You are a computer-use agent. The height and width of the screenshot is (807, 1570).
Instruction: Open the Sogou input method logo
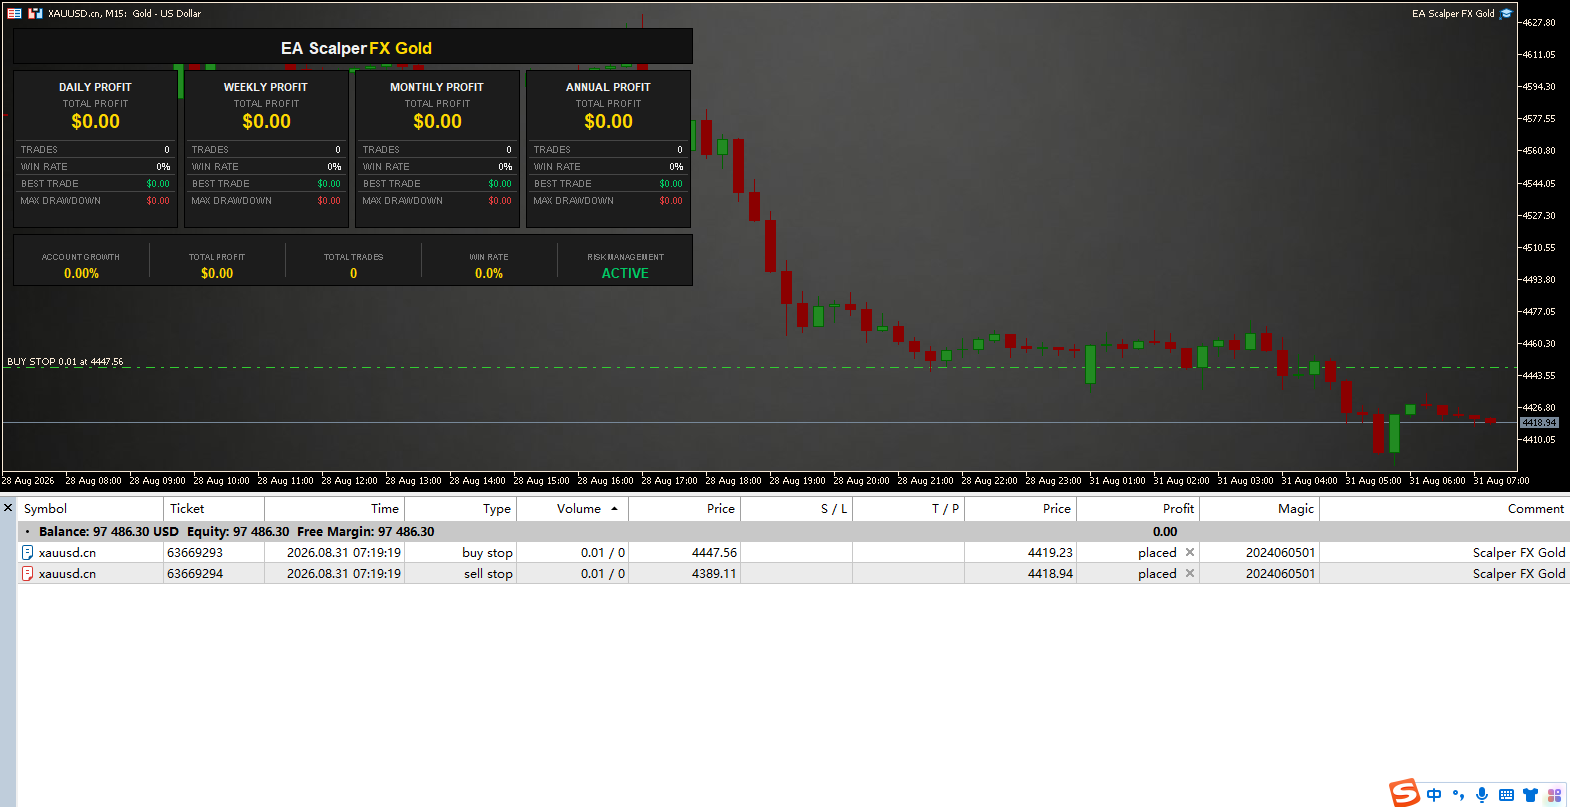pos(1405,793)
